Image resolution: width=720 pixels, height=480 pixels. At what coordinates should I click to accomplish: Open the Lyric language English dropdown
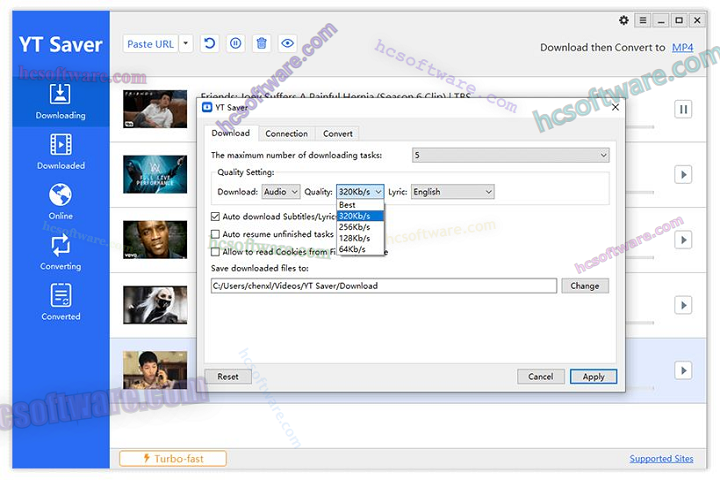(452, 192)
